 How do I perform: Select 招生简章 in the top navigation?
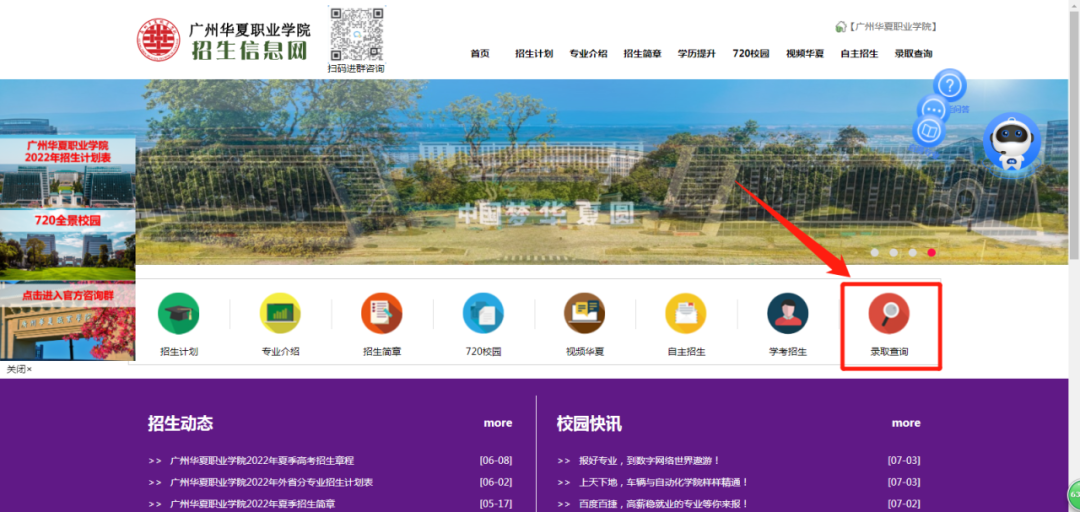643,54
